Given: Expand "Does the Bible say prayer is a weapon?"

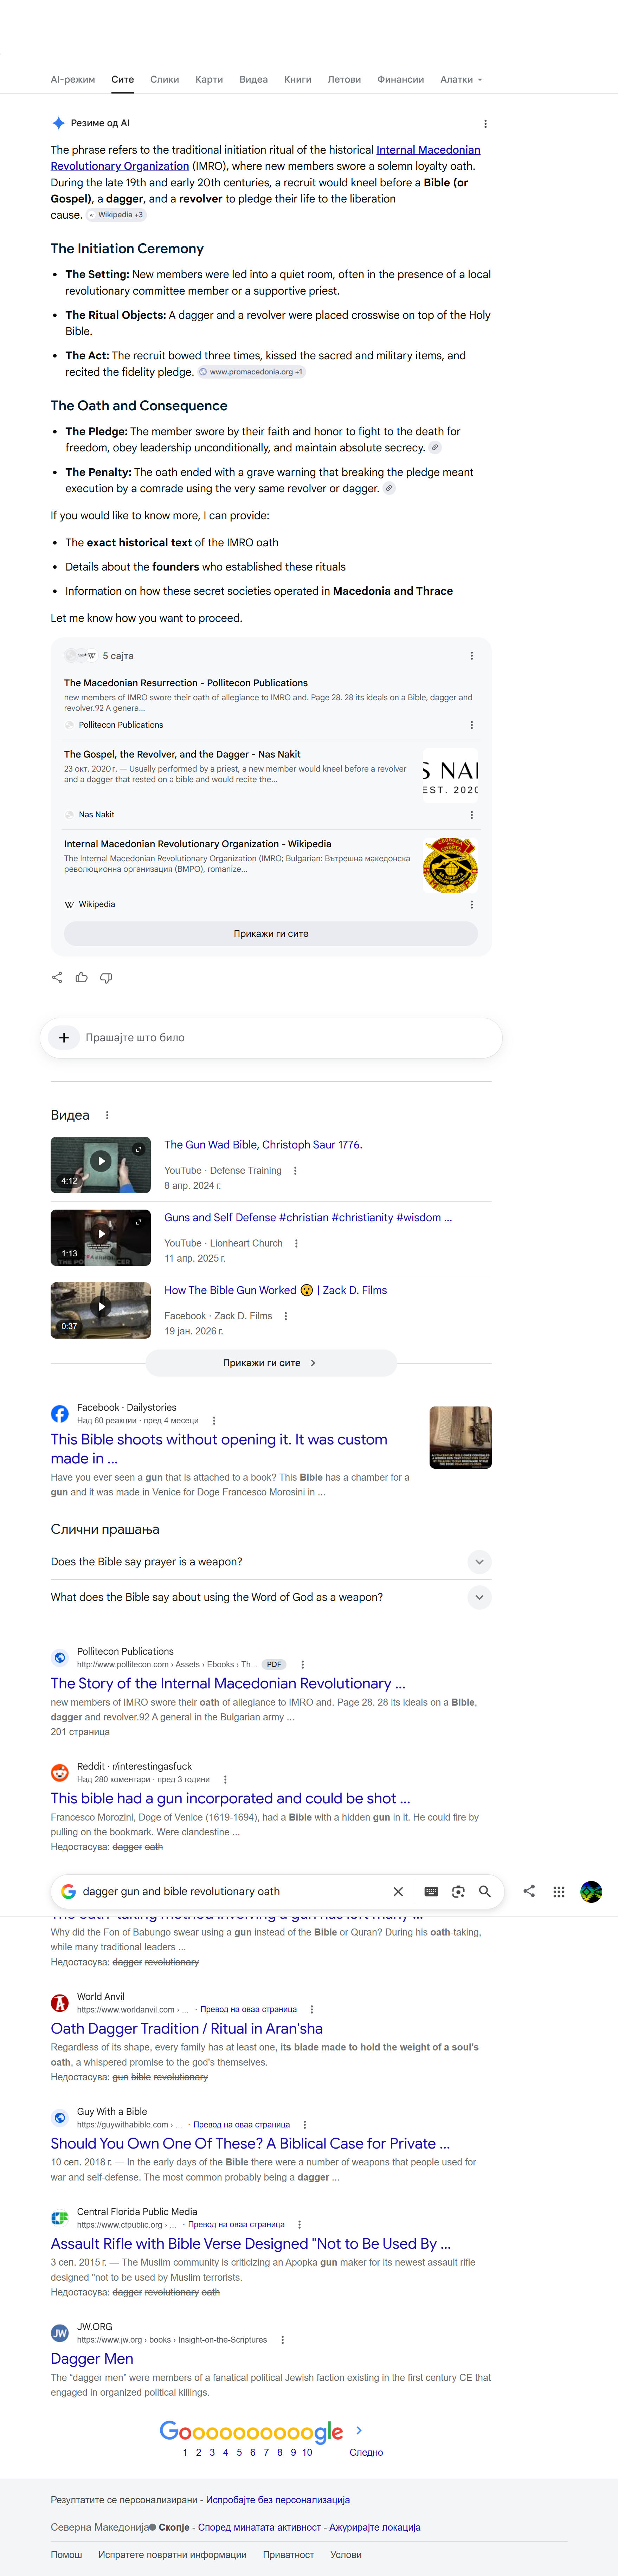Looking at the screenshot, I should pyautogui.click(x=271, y=1562).
